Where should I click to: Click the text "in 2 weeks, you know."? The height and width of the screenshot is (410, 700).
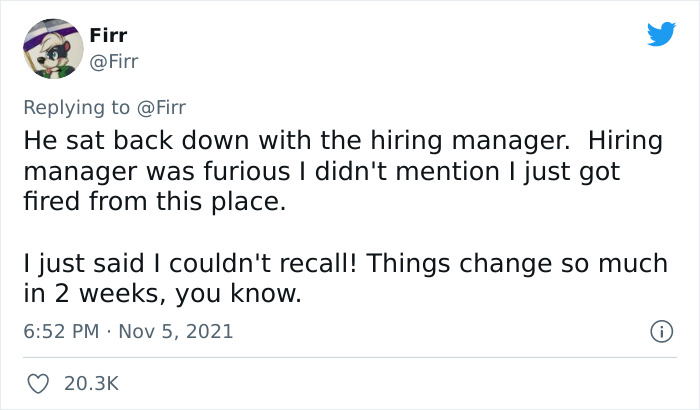point(162,293)
